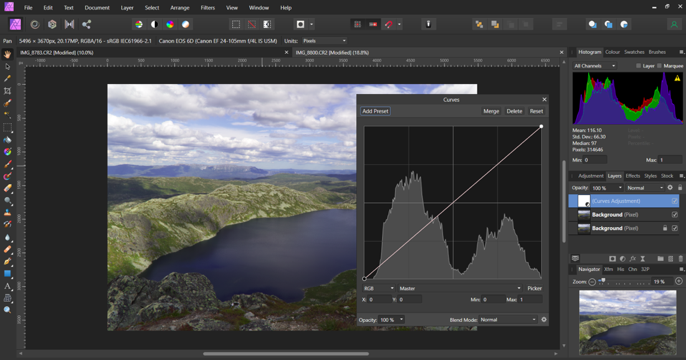Screen dimensions: 686x360
Task: Switch to the Develop Persona
Action: point(52,24)
